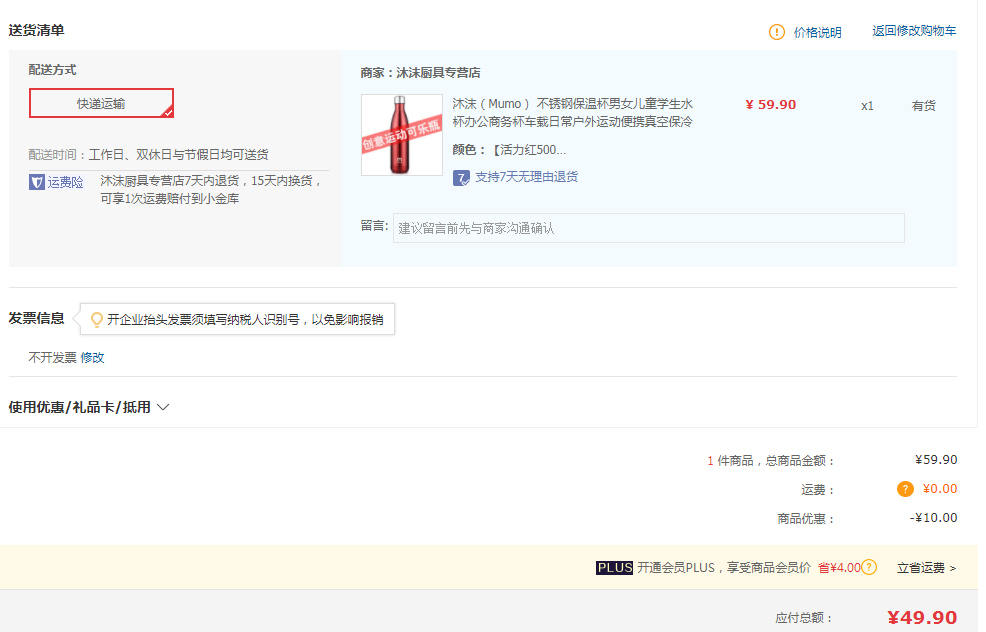The image size is (986, 632).
Task: Click the color text 【活力红500...
Action: pos(528,150)
